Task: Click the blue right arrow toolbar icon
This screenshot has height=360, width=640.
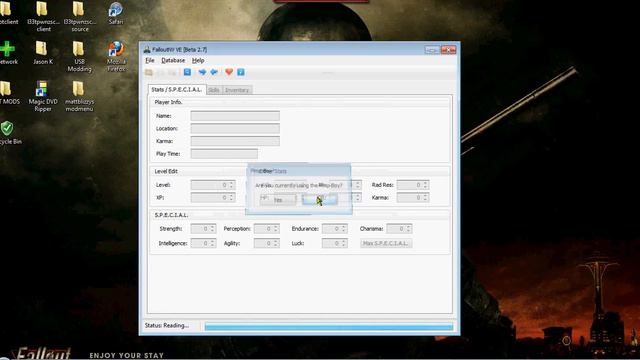Action: [202, 72]
